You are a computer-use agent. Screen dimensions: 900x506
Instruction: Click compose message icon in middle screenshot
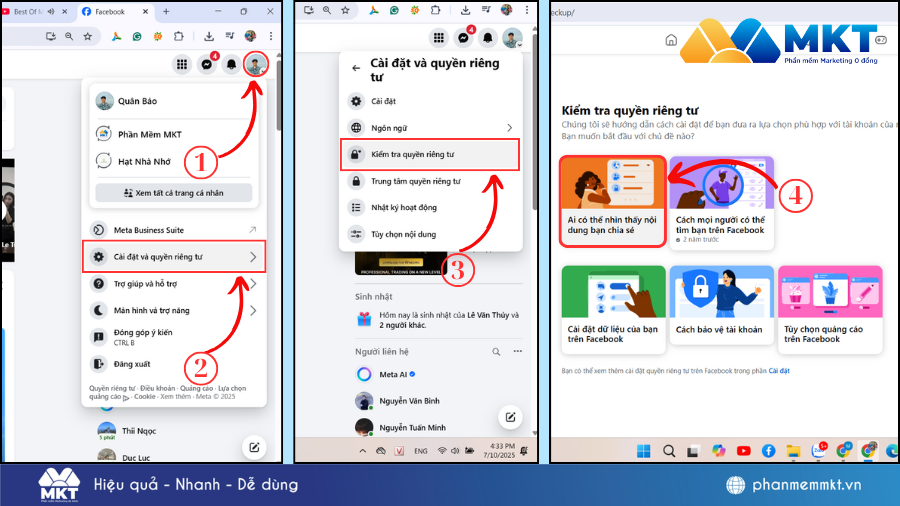tap(510, 417)
